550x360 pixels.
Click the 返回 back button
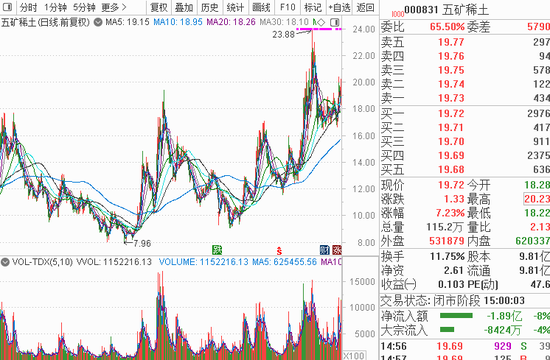[x=365, y=7]
